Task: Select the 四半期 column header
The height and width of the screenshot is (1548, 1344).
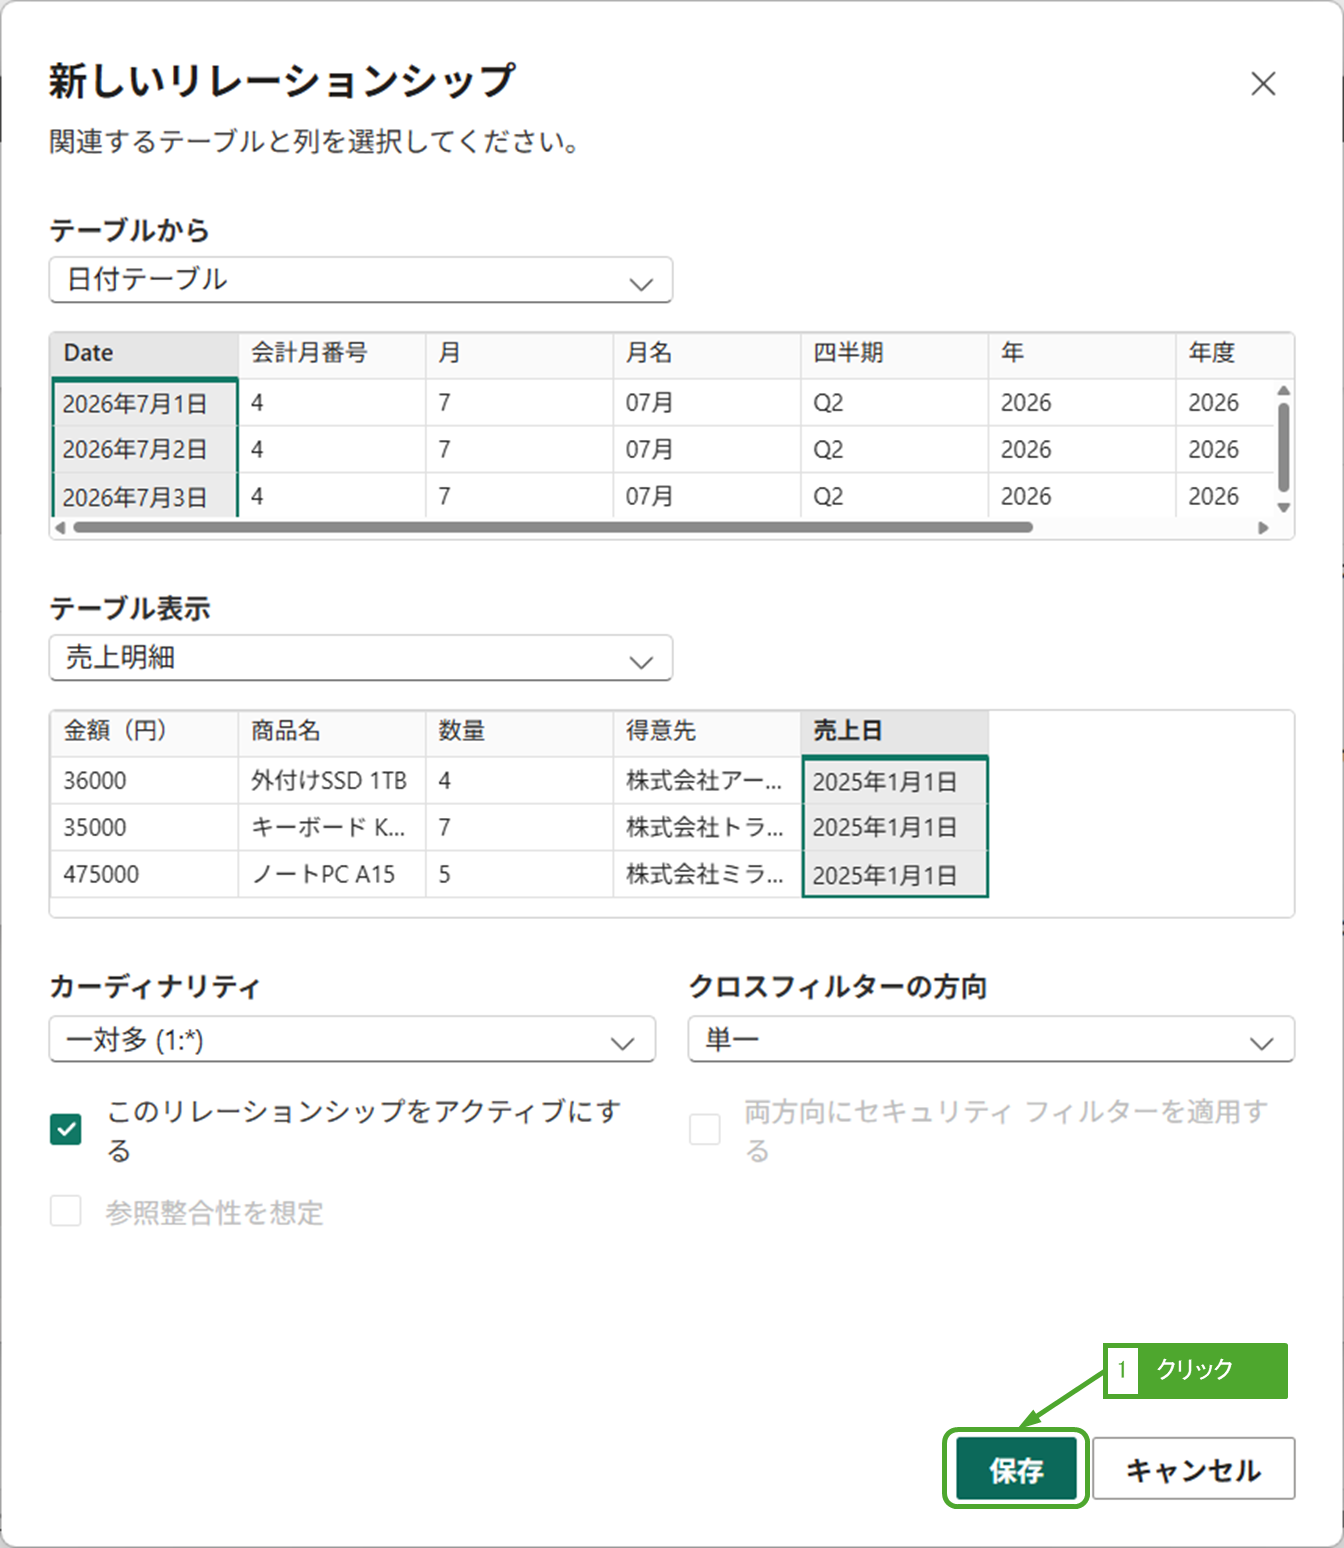Action: click(x=893, y=353)
